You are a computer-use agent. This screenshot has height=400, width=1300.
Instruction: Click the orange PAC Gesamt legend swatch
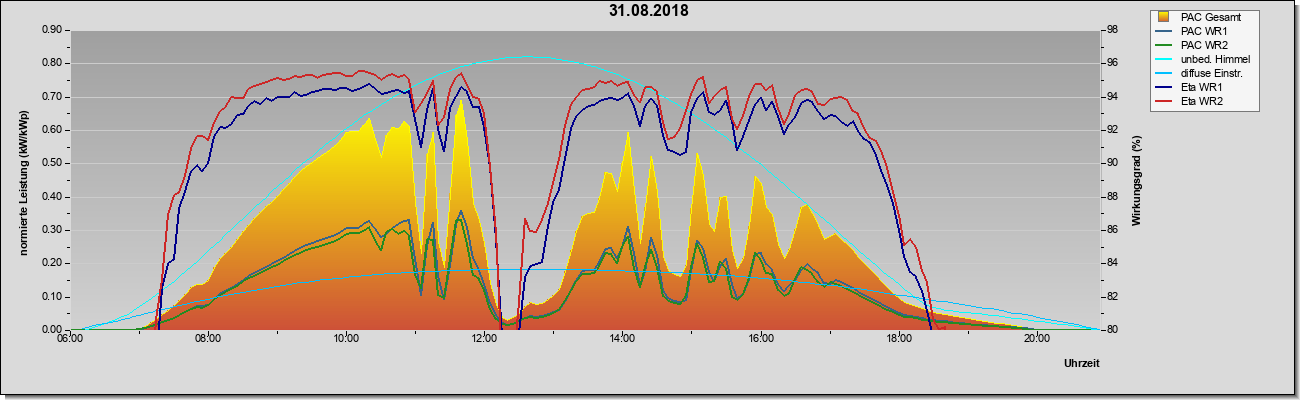click(x=1165, y=17)
